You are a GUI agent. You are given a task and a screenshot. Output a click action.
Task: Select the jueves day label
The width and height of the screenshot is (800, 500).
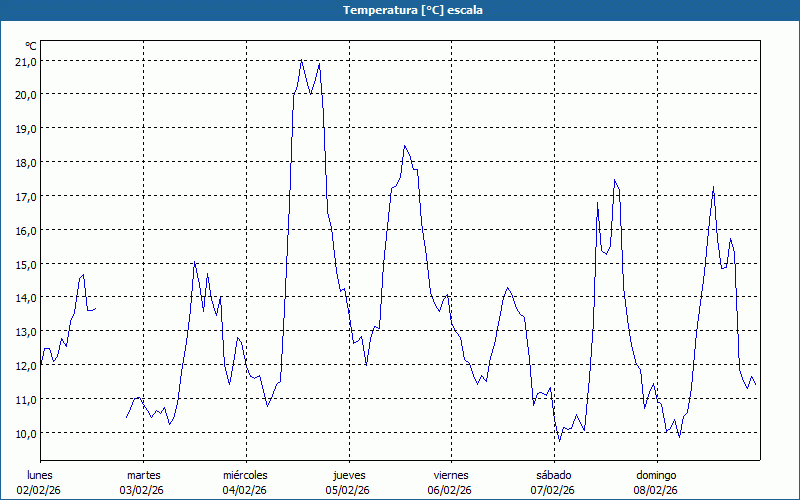point(348,475)
